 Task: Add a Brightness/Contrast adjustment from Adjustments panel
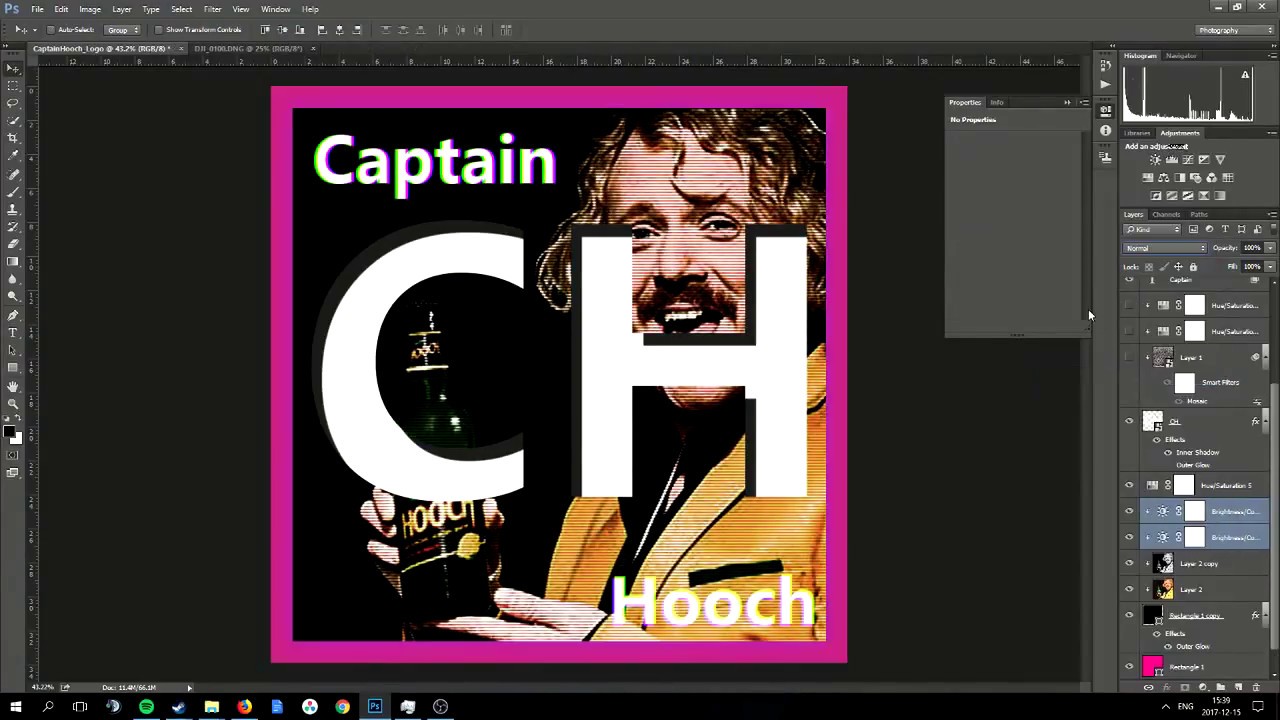(x=1155, y=160)
